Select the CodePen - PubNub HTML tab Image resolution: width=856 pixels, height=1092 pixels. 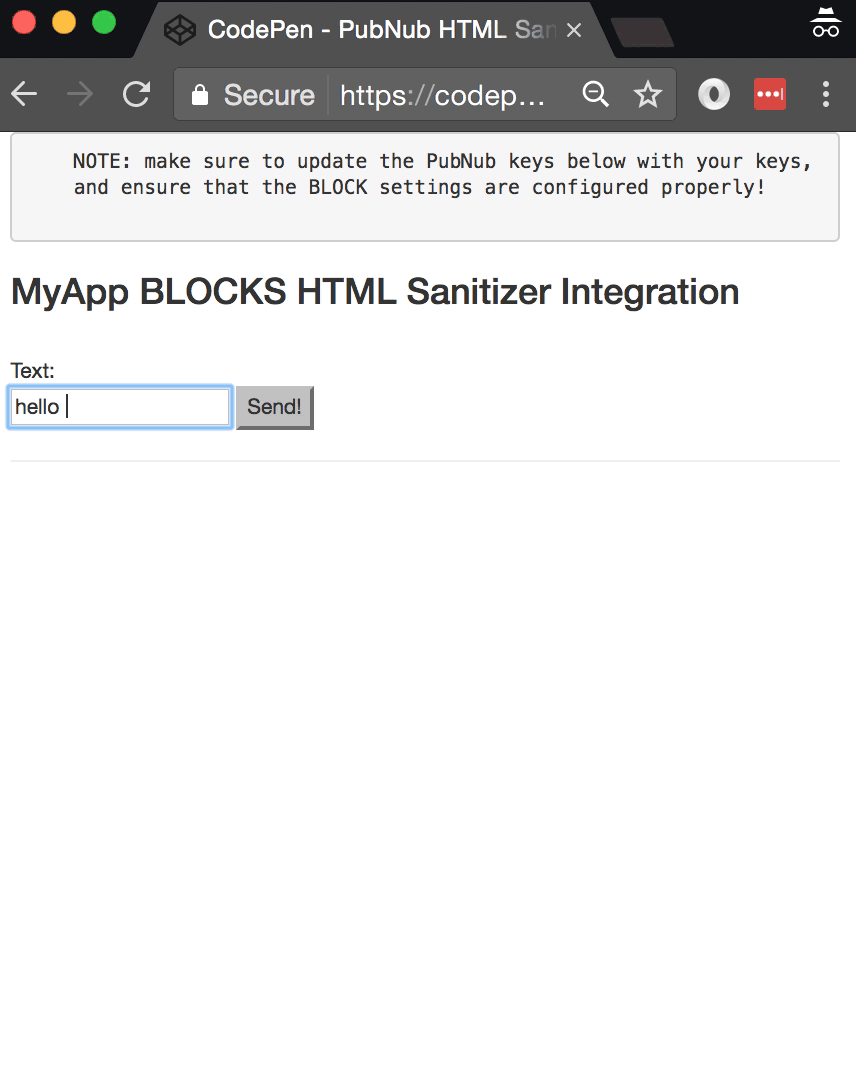click(x=370, y=30)
